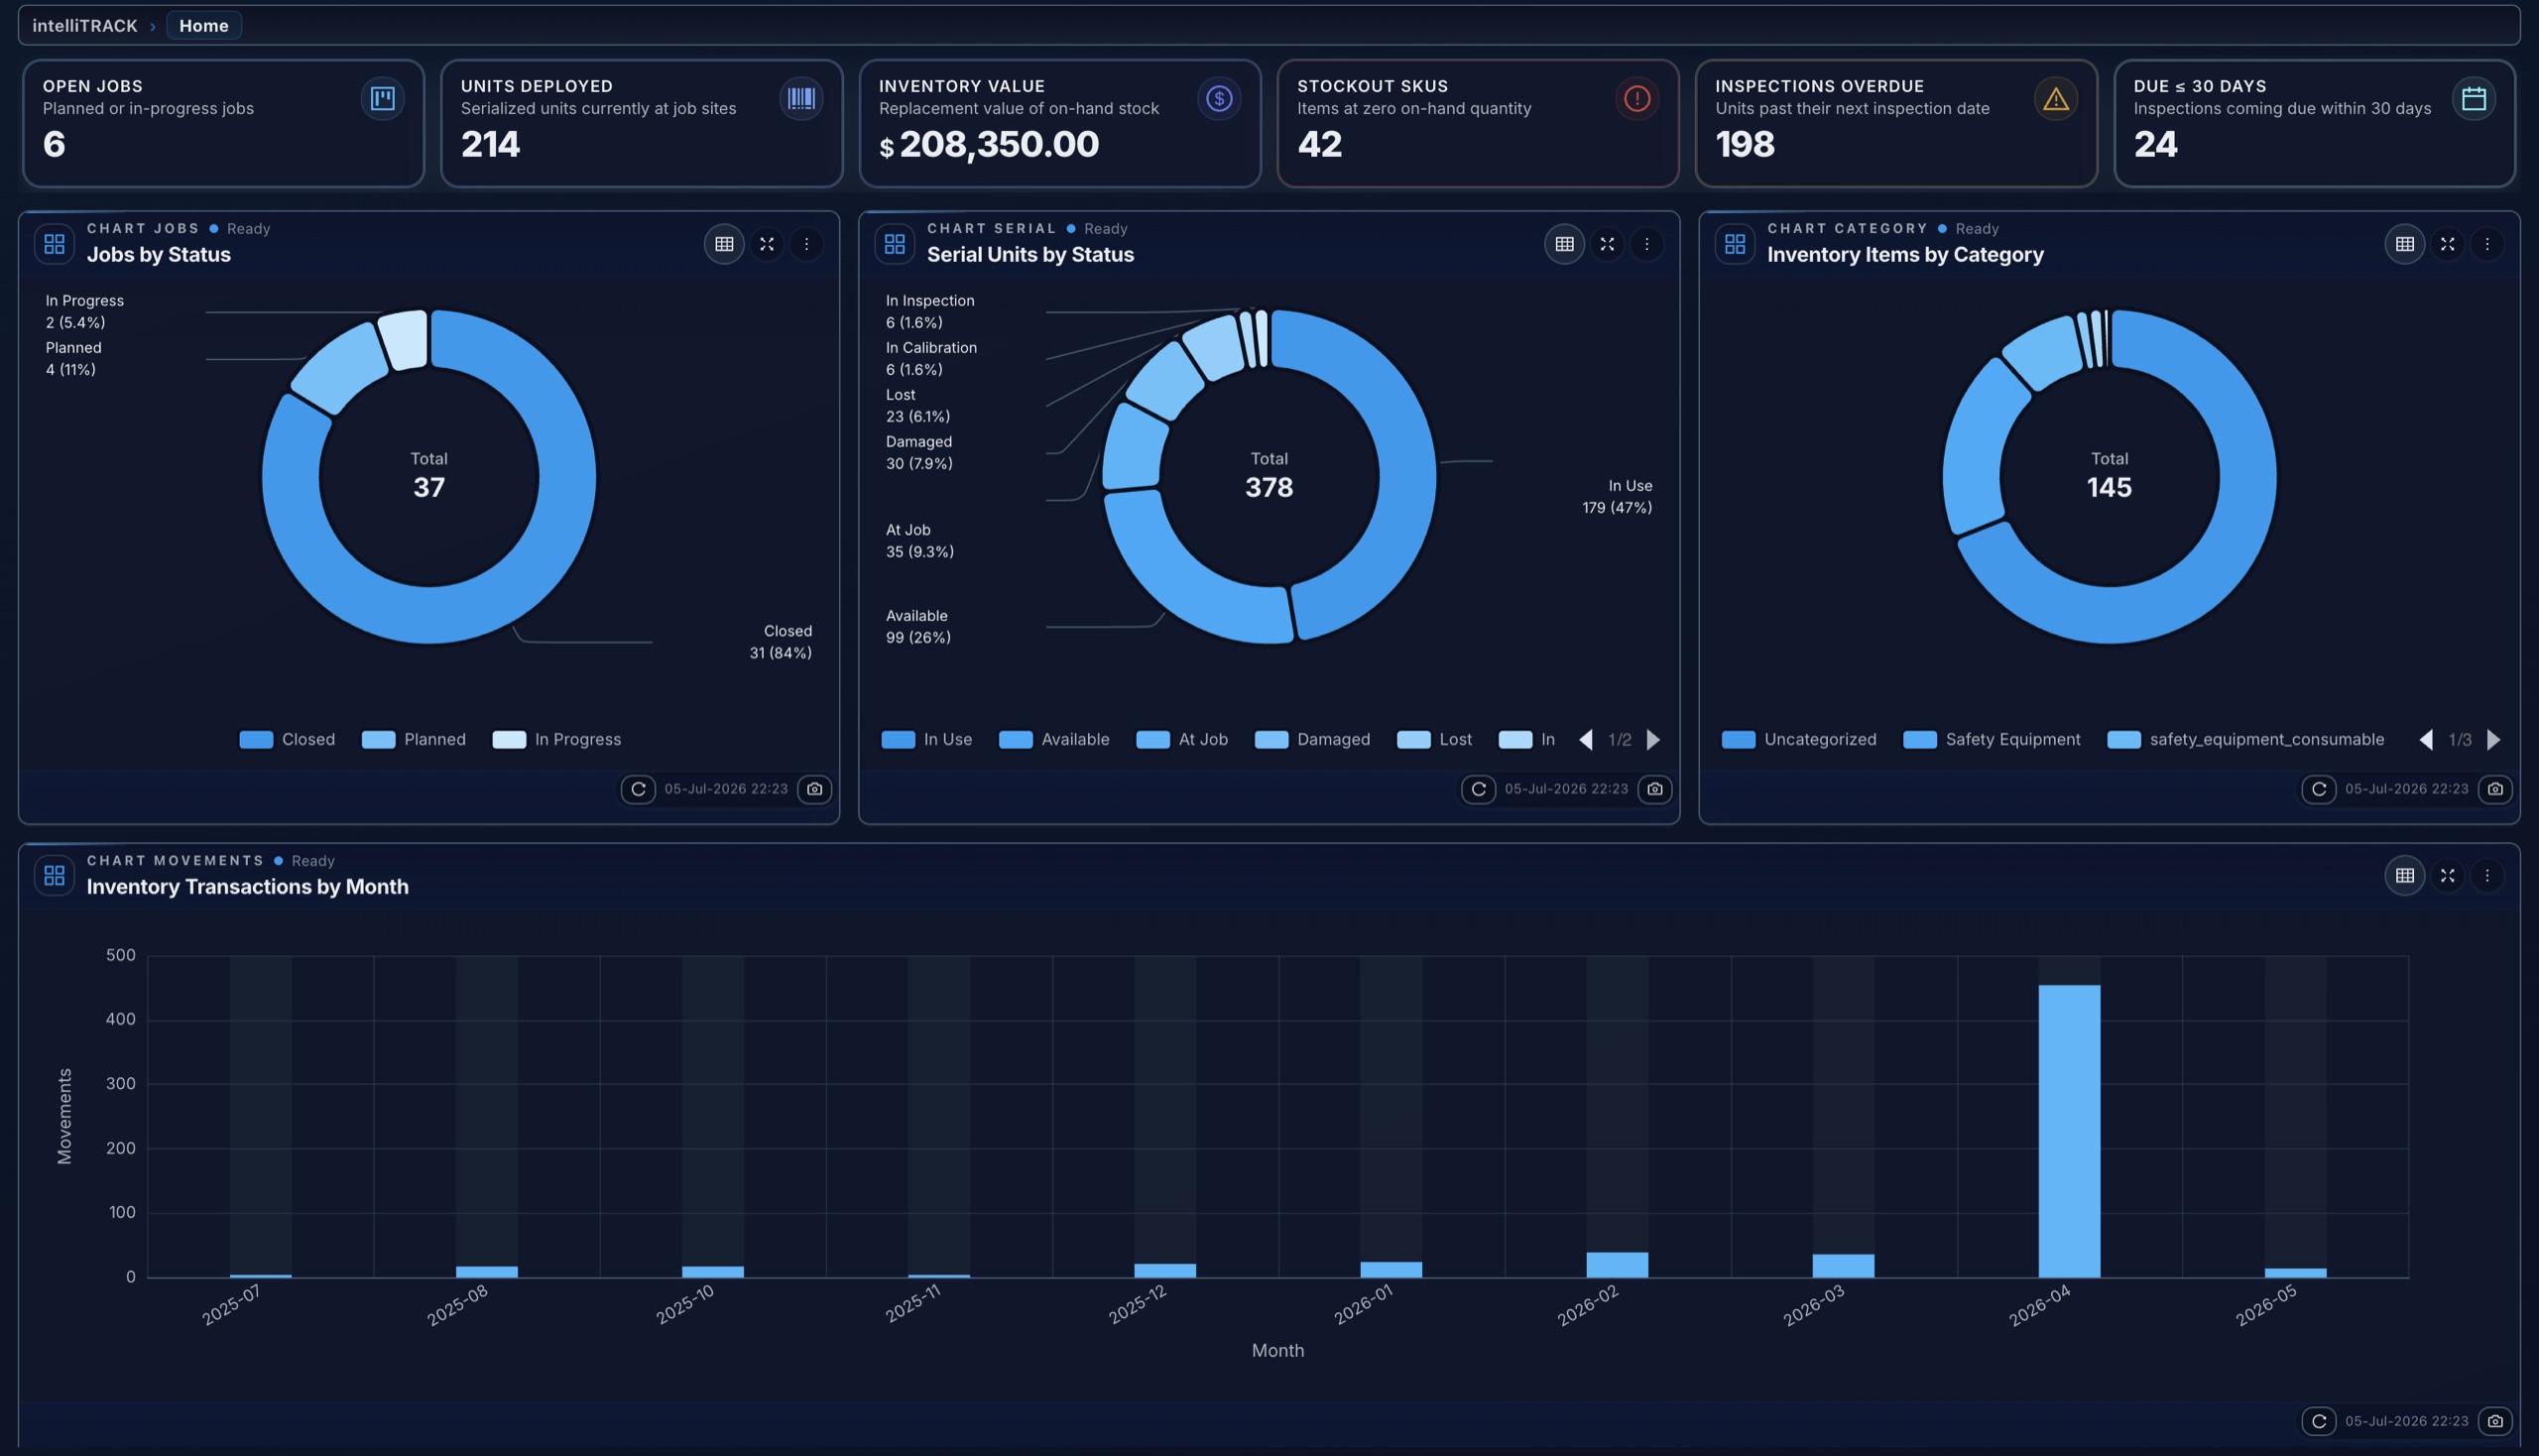This screenshot has height=1456, width=2539.
Task: Open the Stockout SKUs KPI card
Action: point(1478,123)
